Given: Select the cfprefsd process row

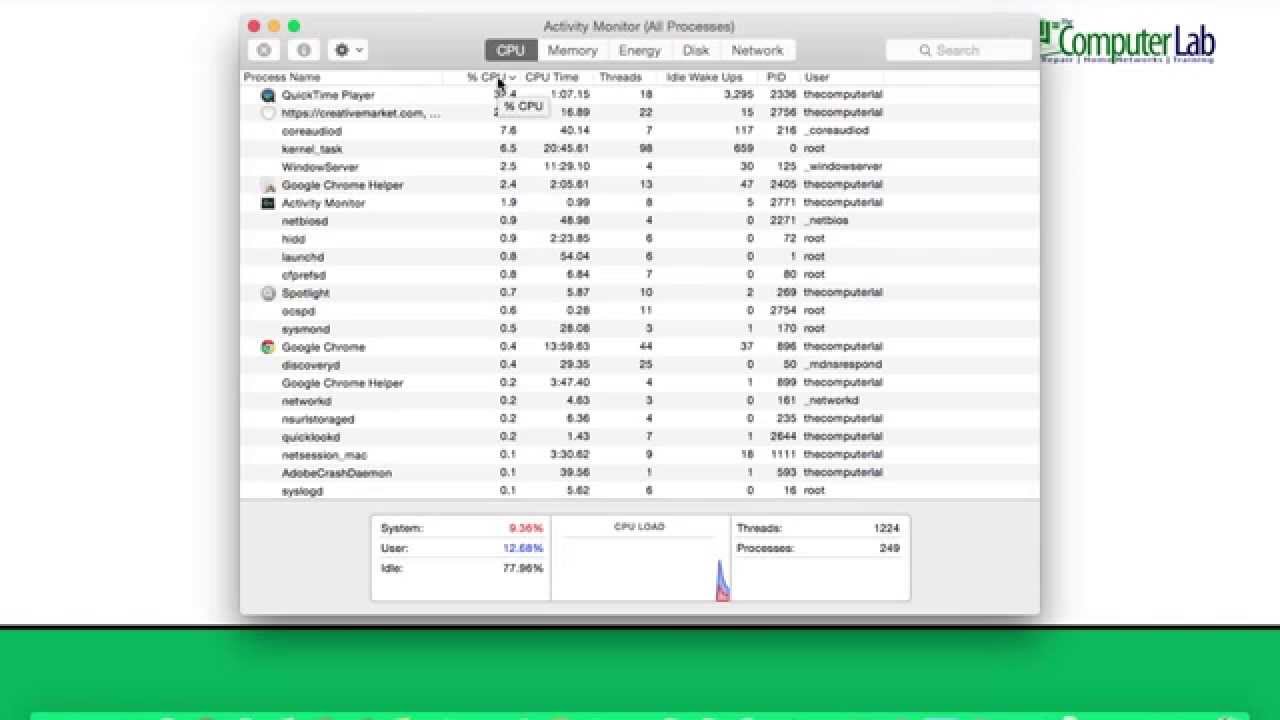Looking at the screenshot, I should pos(640,275).
